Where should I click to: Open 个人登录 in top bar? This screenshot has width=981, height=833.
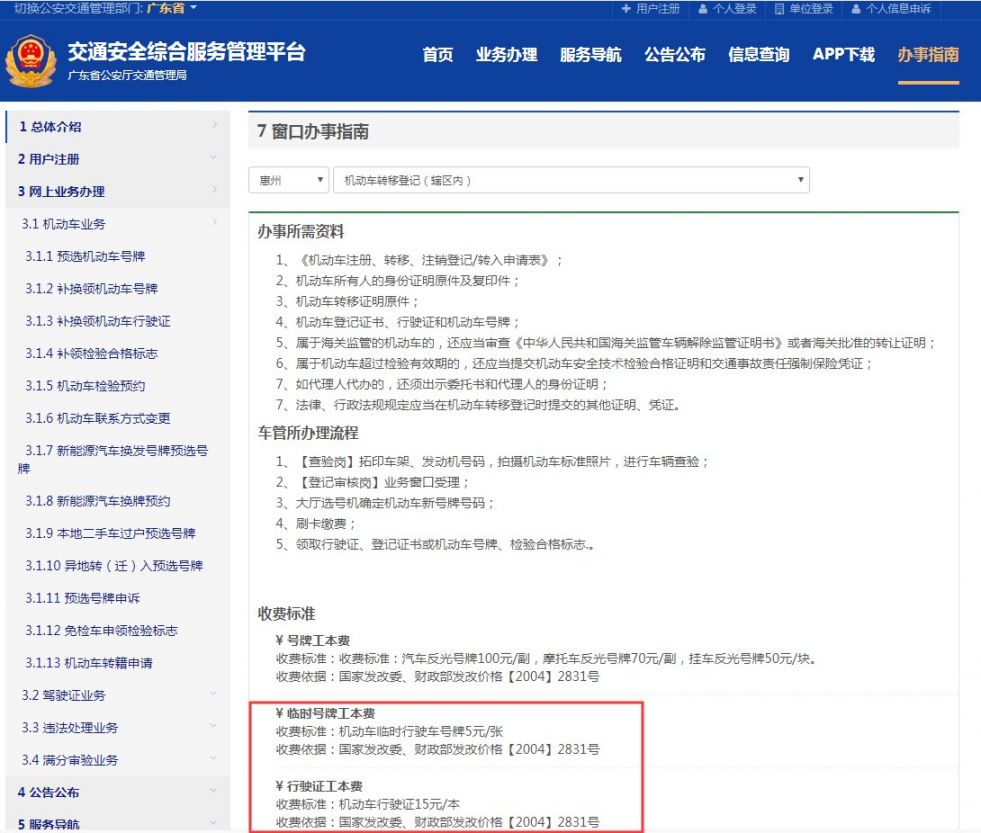[727, 9]
